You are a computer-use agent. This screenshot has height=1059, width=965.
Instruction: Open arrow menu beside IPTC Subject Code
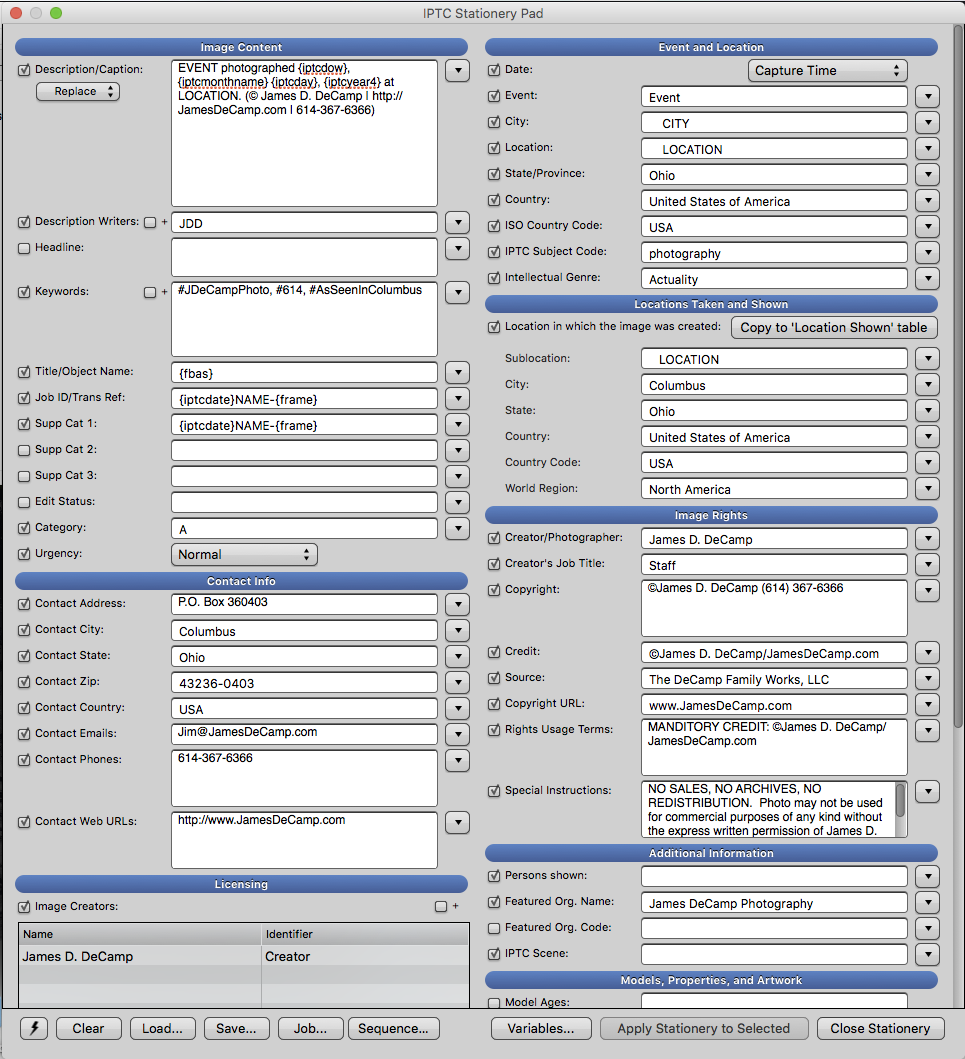pos(928,253)
